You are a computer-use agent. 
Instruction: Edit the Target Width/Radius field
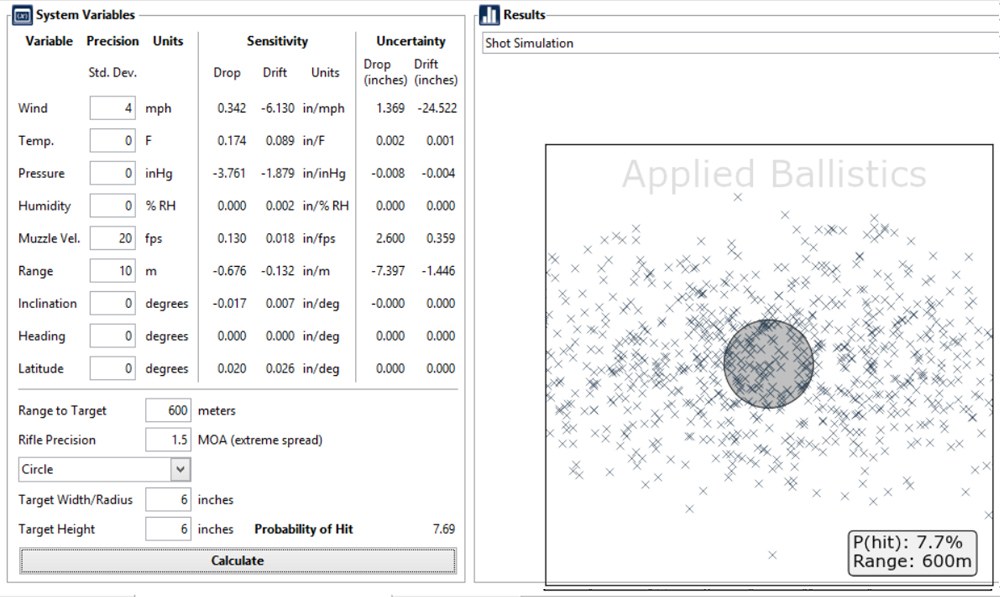click(168, 500)
